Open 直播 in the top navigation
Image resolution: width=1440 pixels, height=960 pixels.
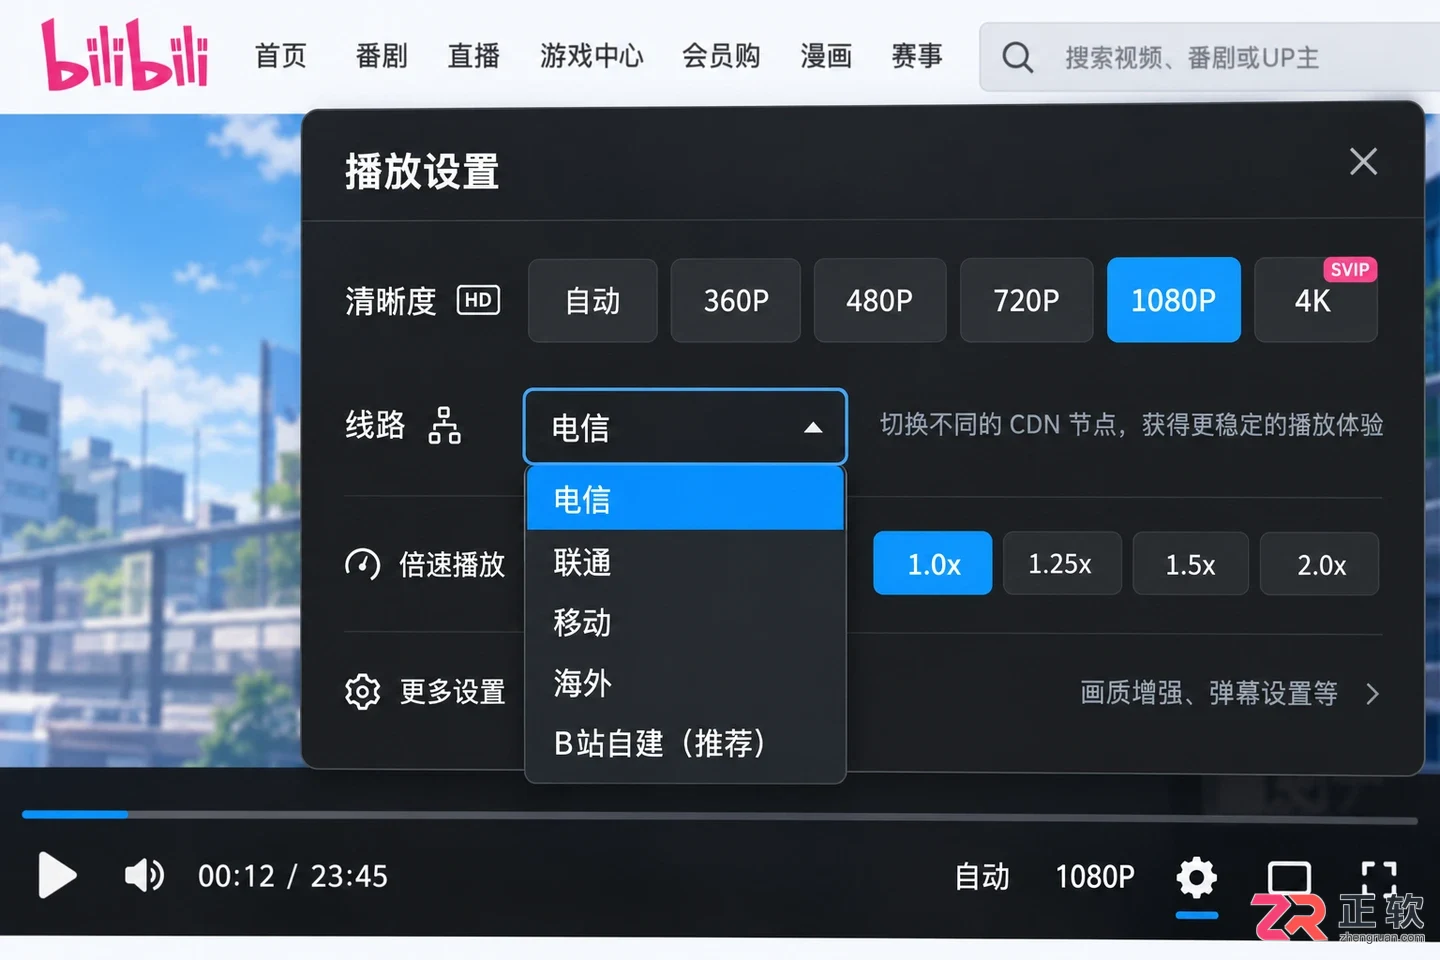(474, 56)
